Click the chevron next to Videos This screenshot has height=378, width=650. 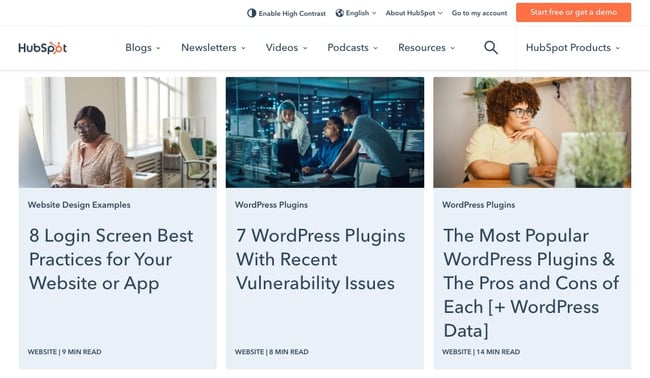coord(305,48)
